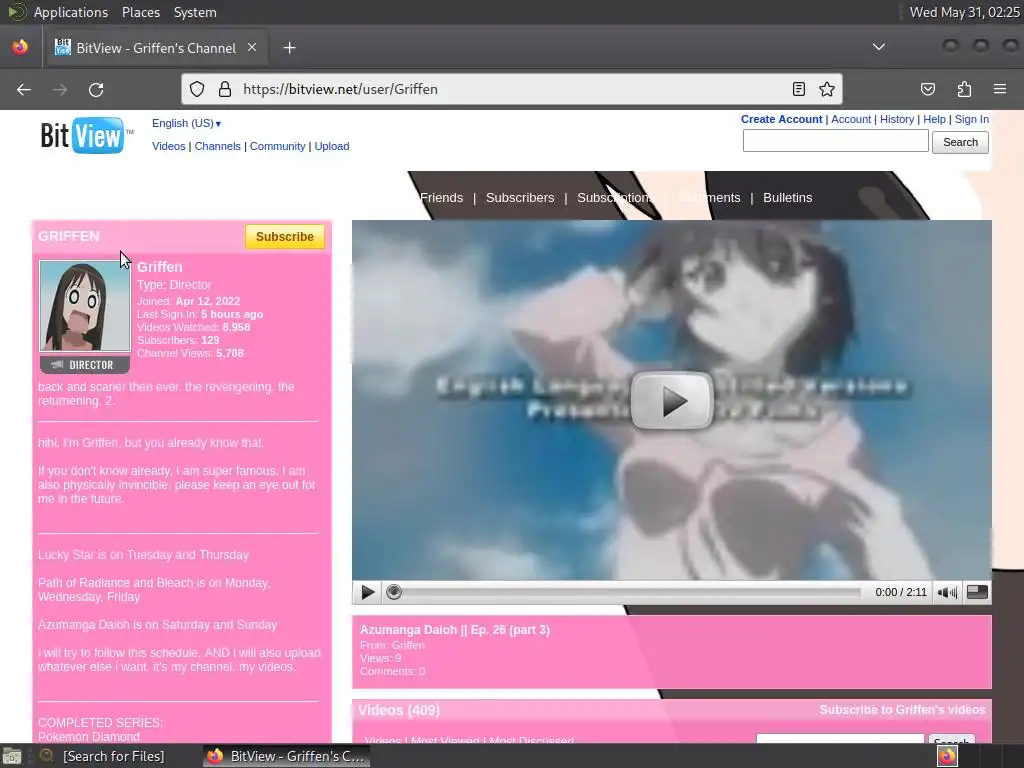Click the Firefox back arrow
The image size is (1024, 768).
(24, 89)
